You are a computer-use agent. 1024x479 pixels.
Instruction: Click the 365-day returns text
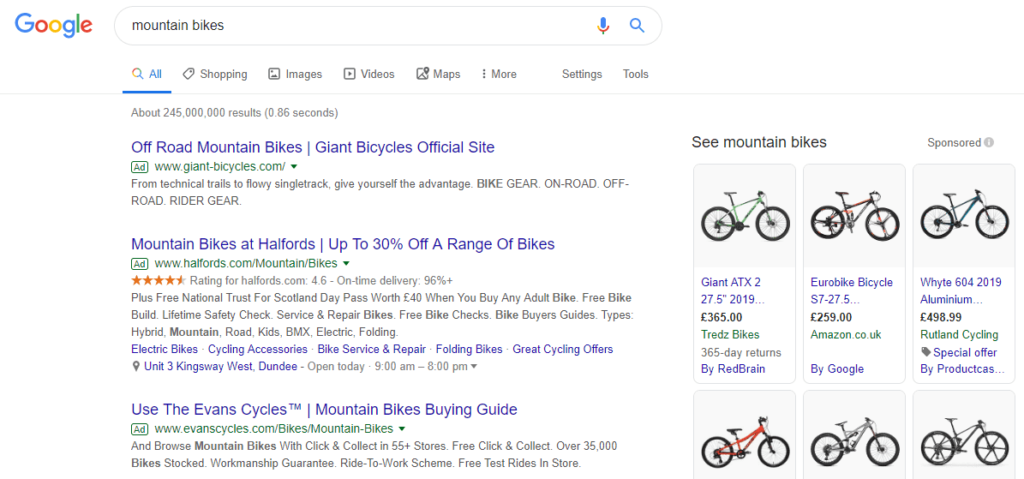coord(741,353)
